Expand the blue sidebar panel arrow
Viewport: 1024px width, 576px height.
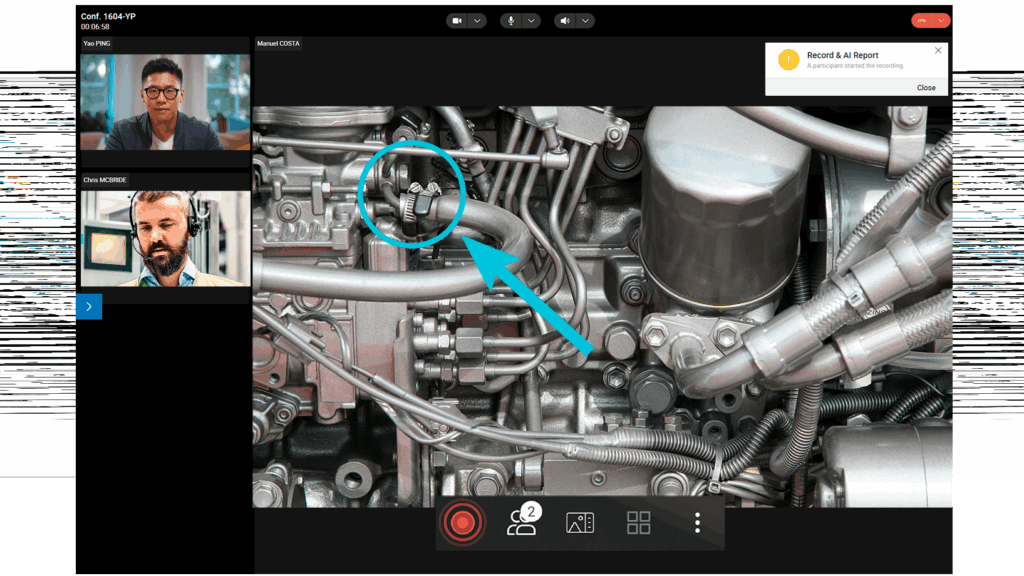88,307
